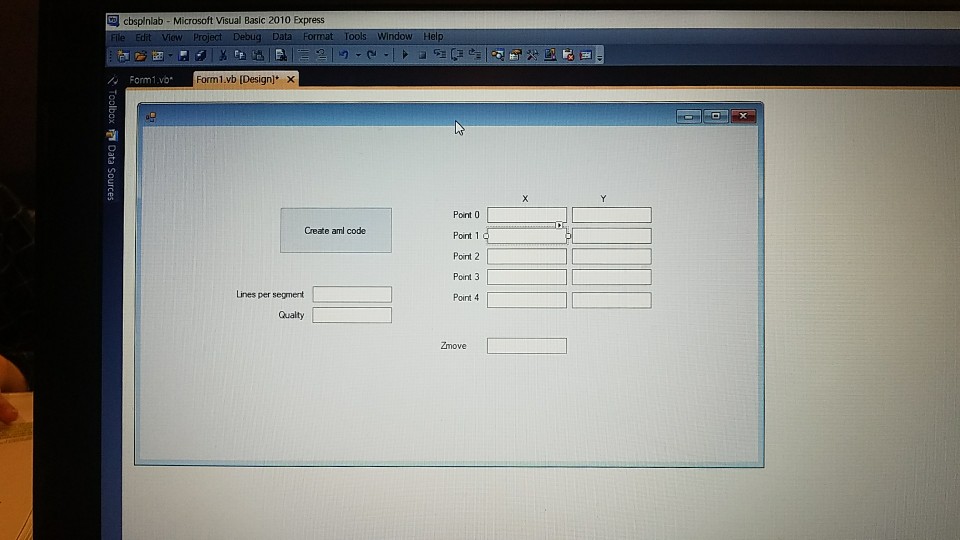The width and height of the screenshot is (960, 540).
Task: Expand the Toolbox side panel
Action: point(112,102)
